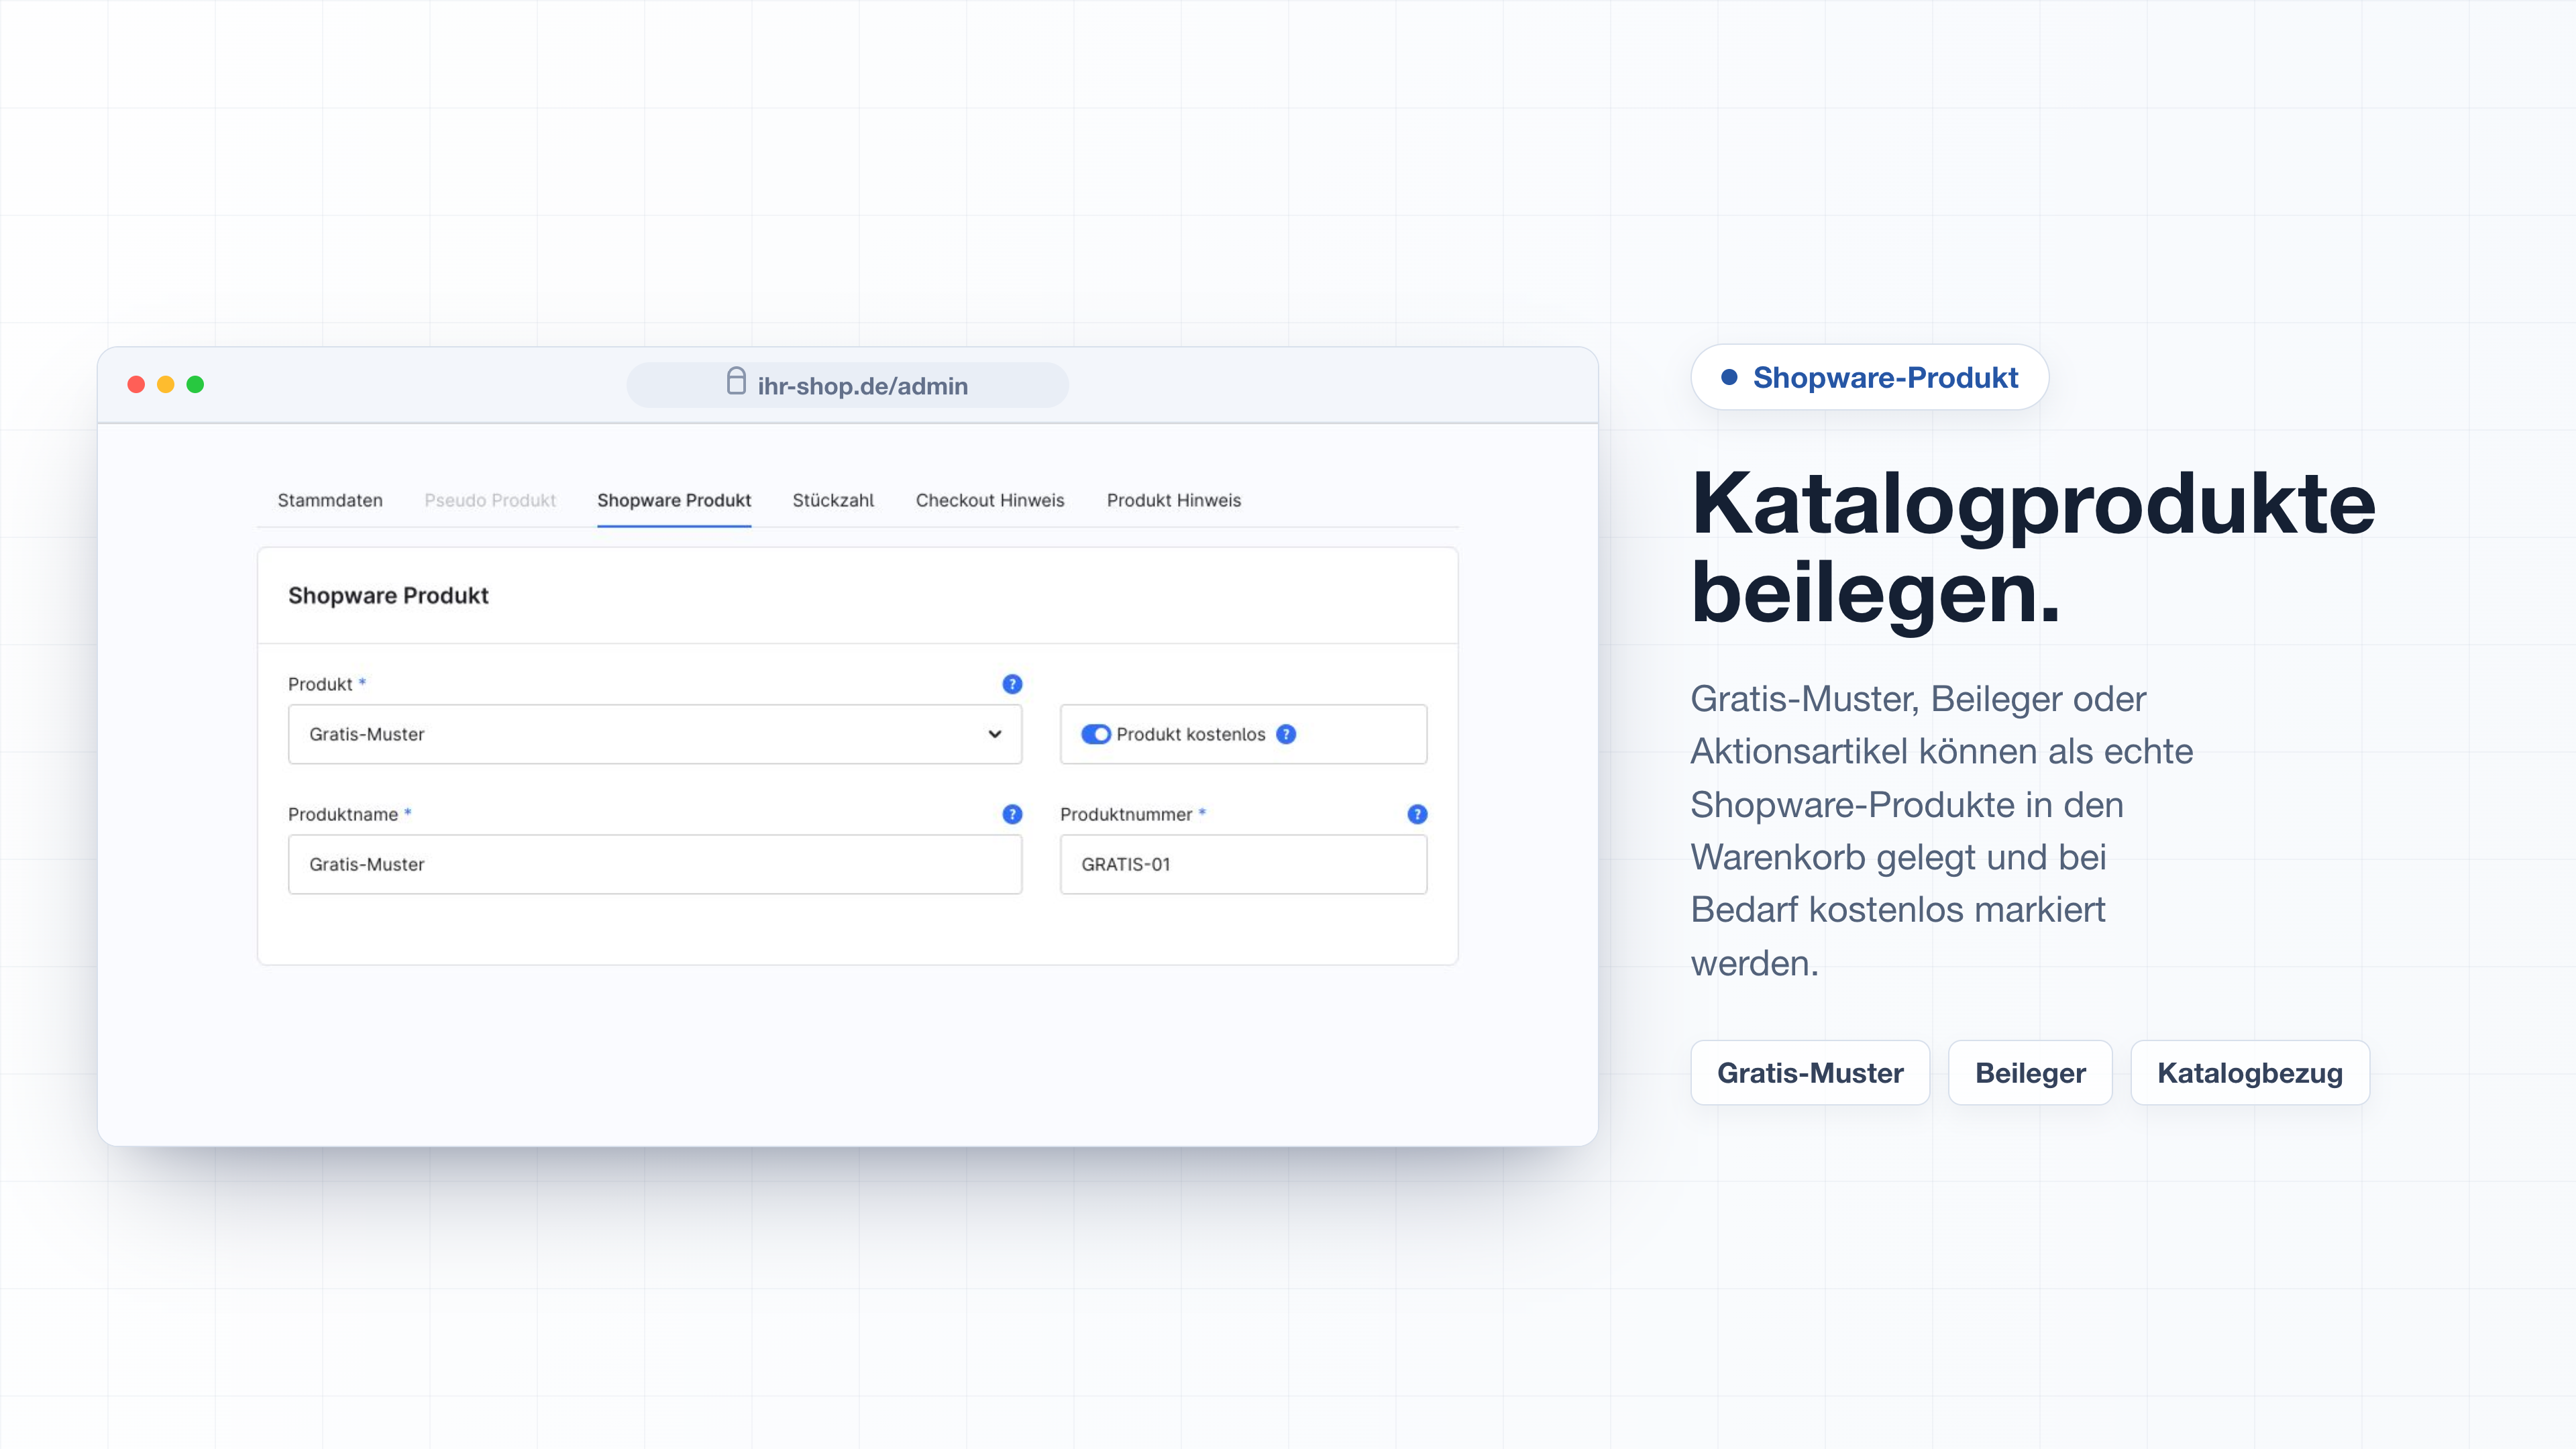Click the yellow minimize window dot
The image size is (2576, 1449).
point(166,384)
